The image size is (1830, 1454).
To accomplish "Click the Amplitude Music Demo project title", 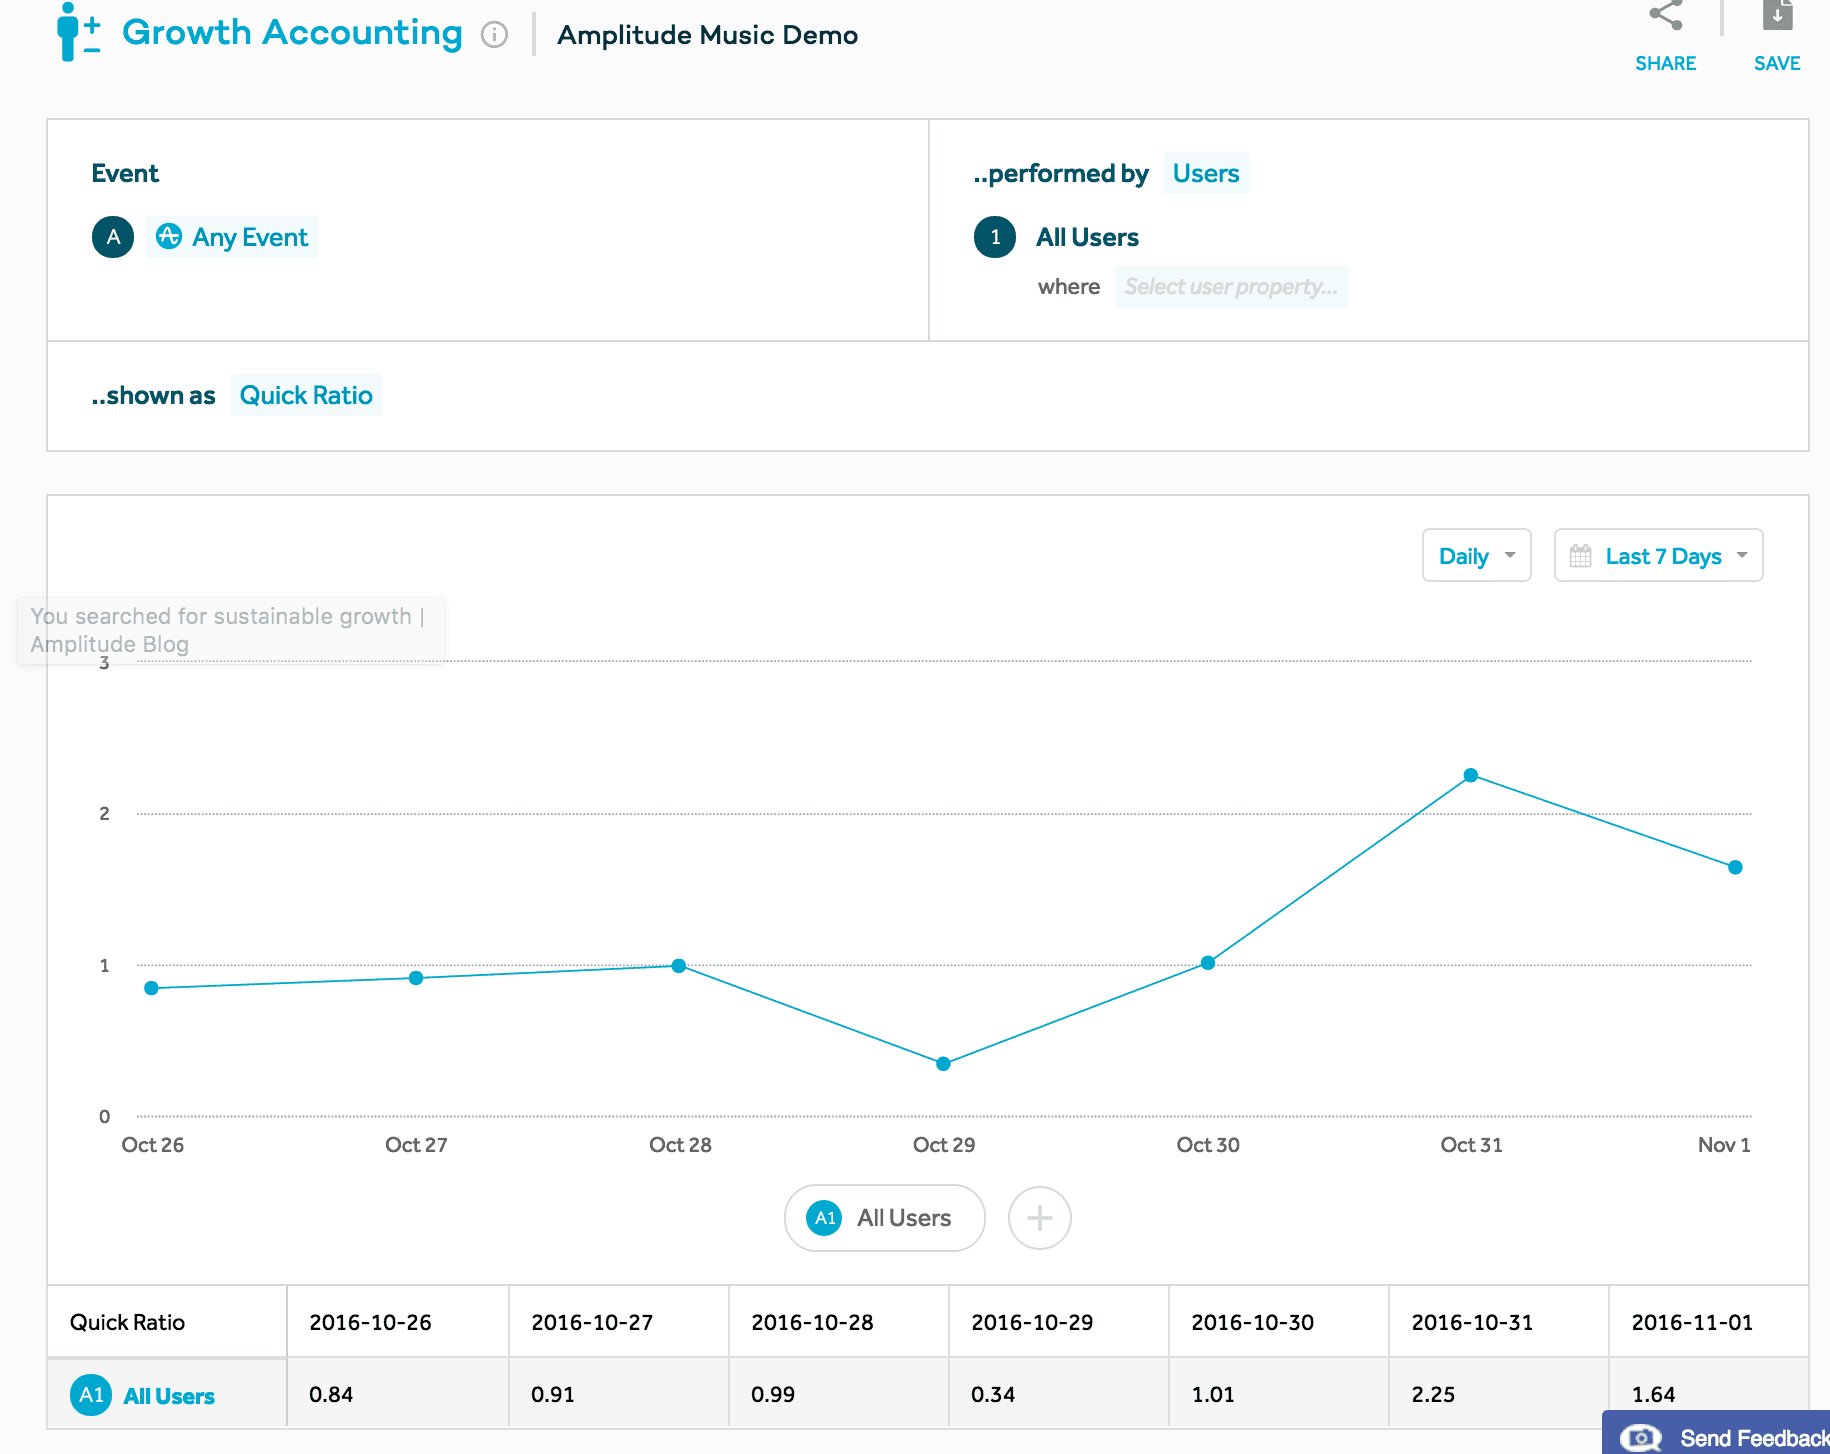I will (707, 35).
